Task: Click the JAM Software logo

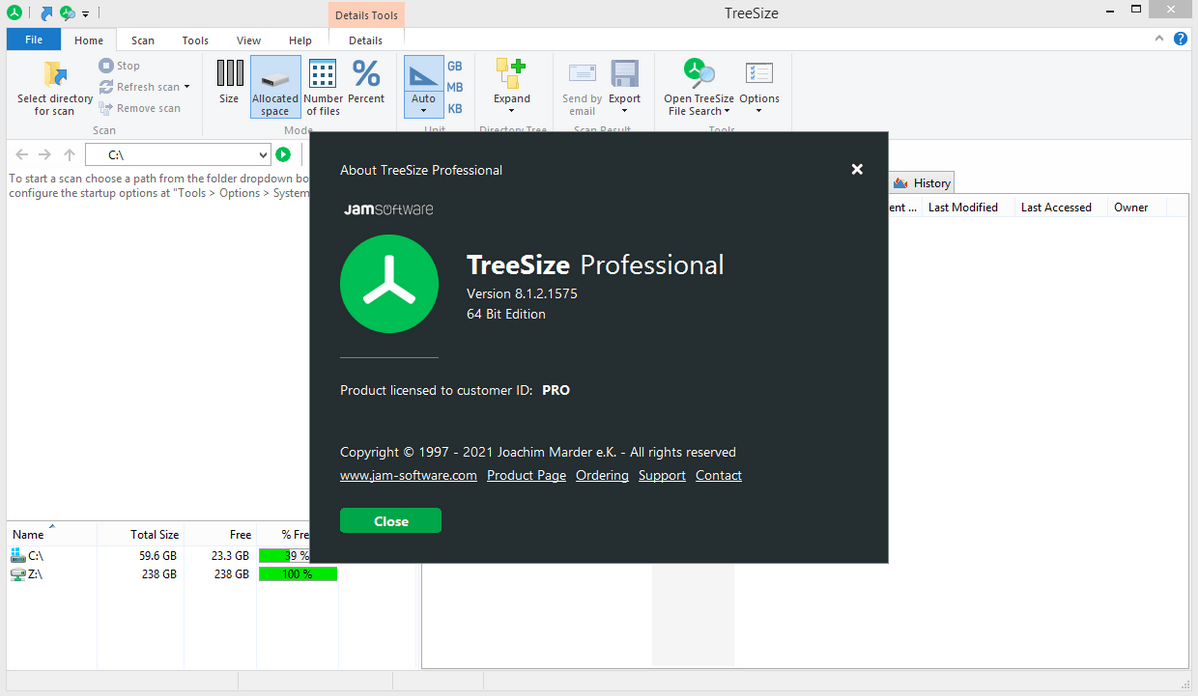Action: click(388, 209)
